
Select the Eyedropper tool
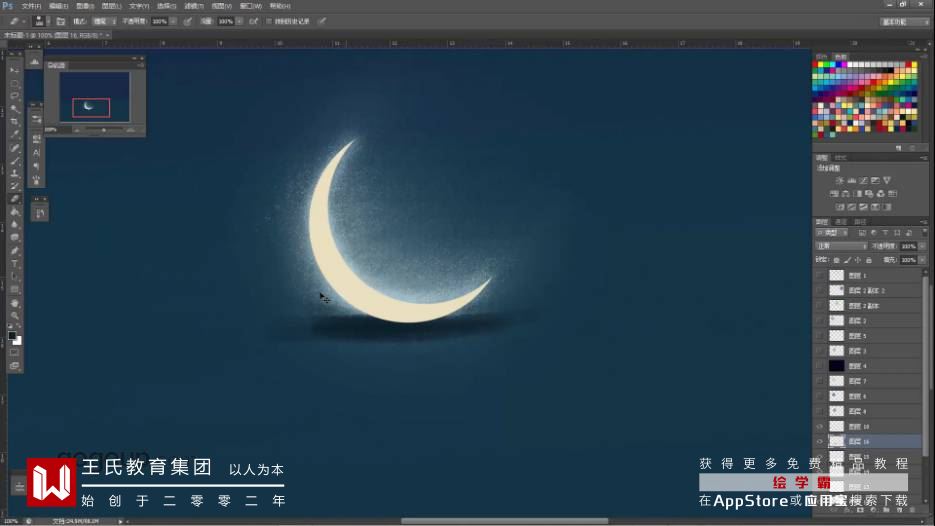pos(14,134)
